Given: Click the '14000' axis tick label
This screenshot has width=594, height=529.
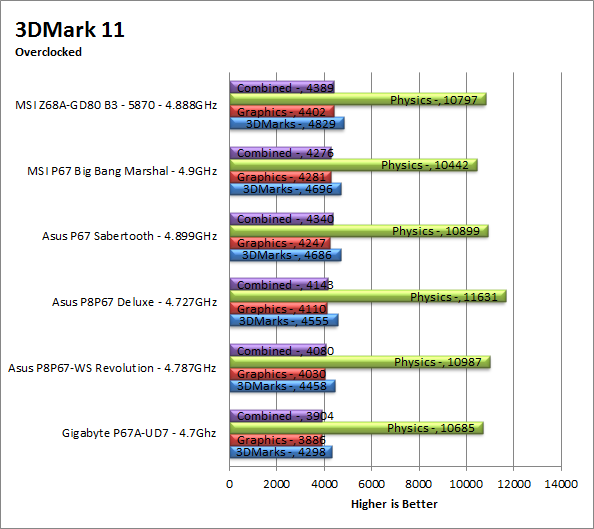Looking at the screenshot, I should pos(561,484).
